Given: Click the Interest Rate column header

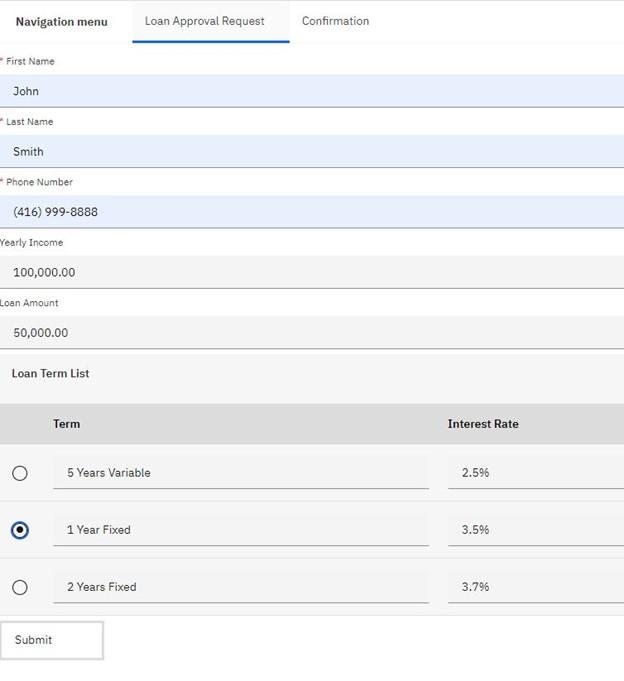Looking at the screenshot, I should 483,424.
